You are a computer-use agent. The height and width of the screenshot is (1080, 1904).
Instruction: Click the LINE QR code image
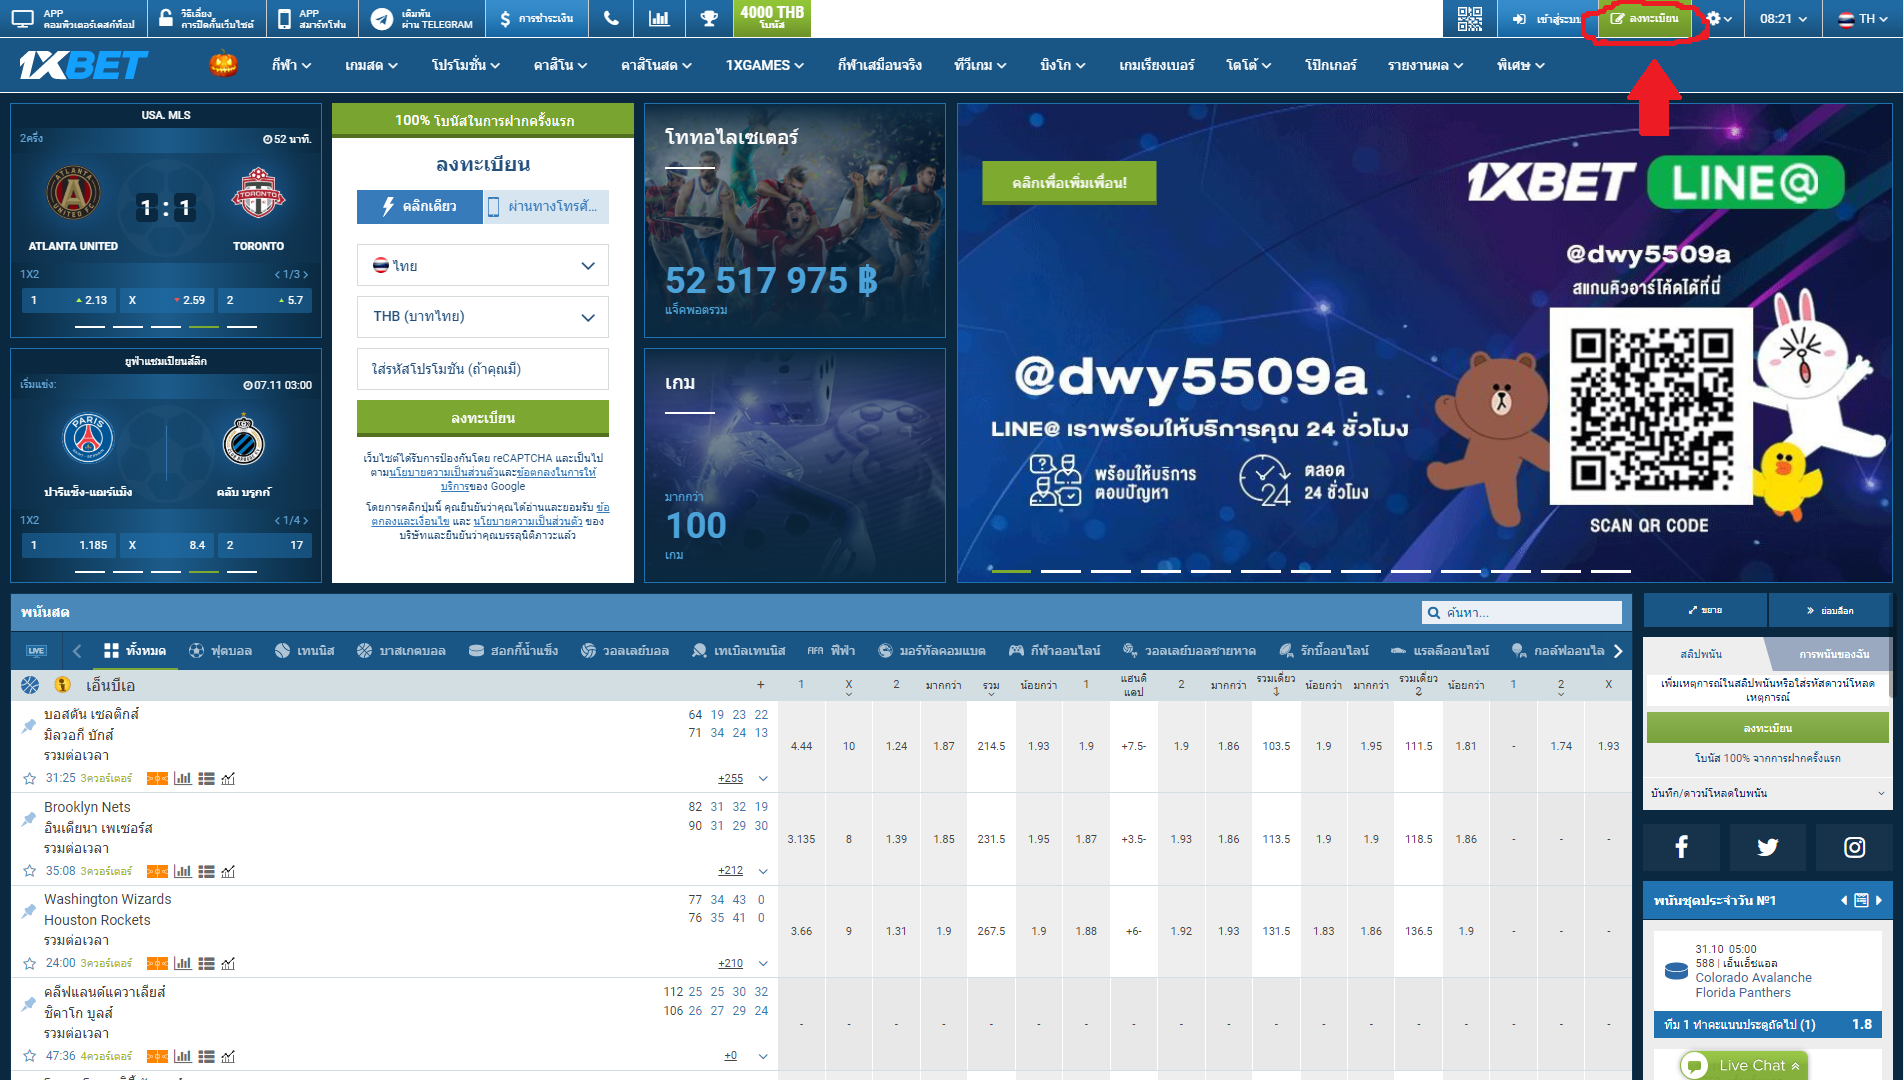click(1651, 406)
